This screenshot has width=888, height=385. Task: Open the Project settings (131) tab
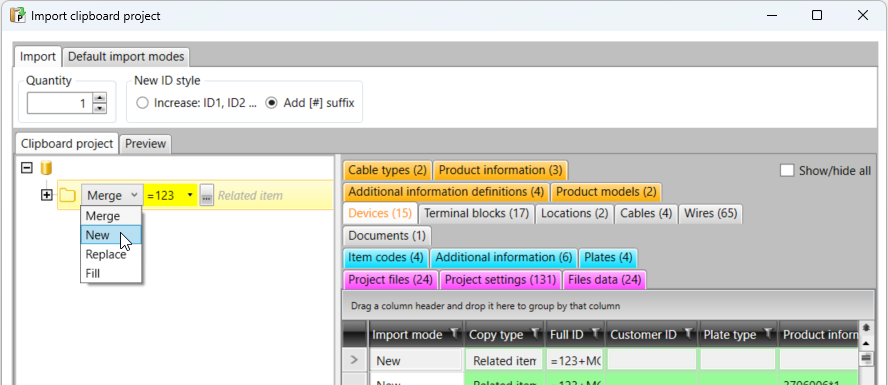pos(501,279)
